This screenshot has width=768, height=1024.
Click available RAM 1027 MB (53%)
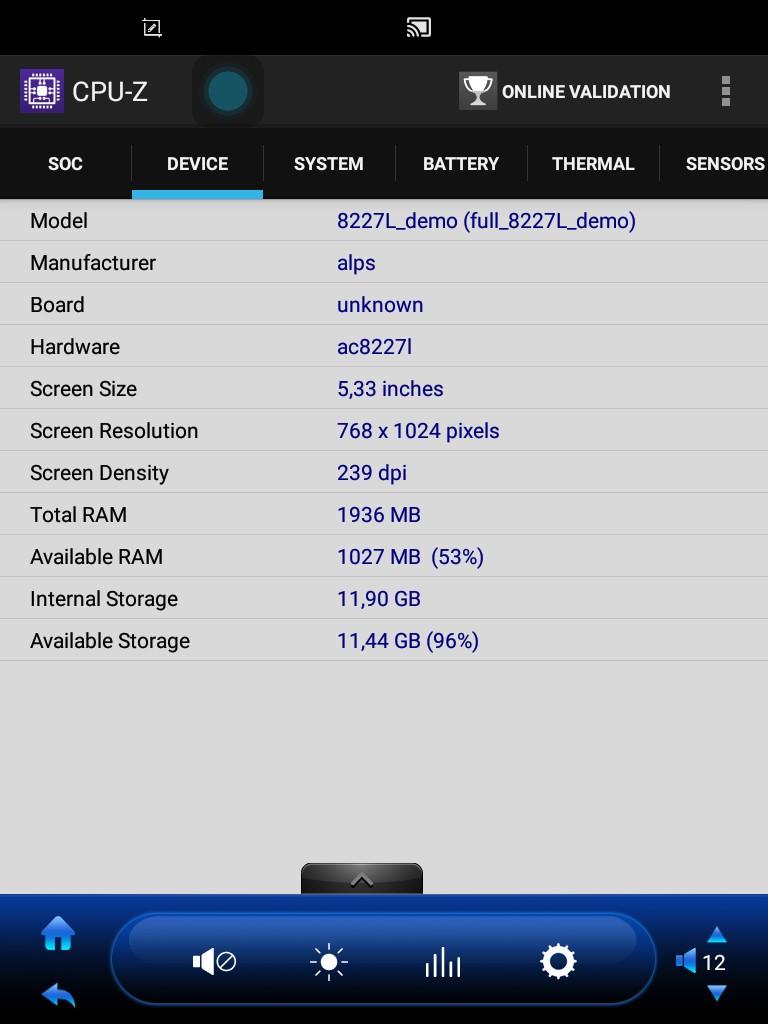point(410,557)
